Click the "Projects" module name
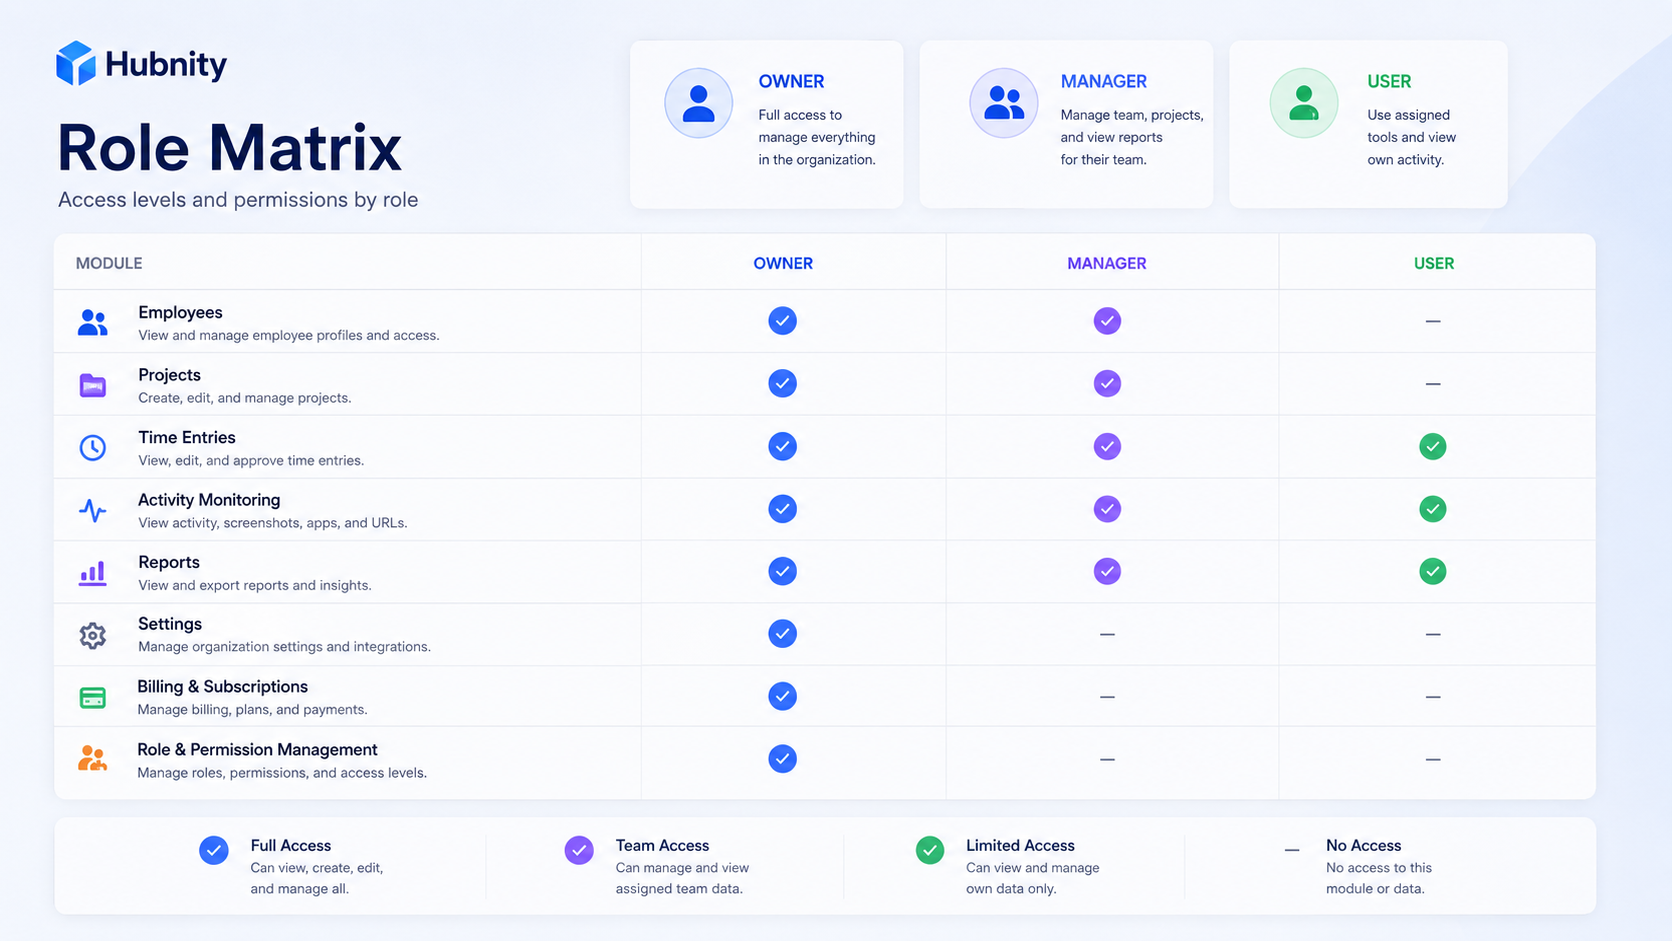Screen dimensions: 1672x941 pyautogui.click(x=169, y=375)
